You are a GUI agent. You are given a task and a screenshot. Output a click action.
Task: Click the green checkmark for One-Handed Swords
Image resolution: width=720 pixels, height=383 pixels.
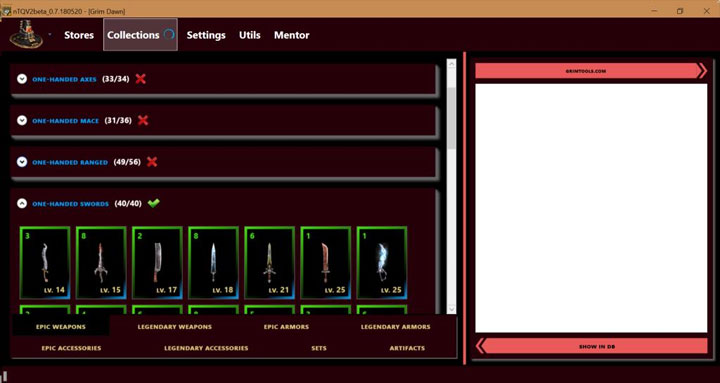point(154,203)
